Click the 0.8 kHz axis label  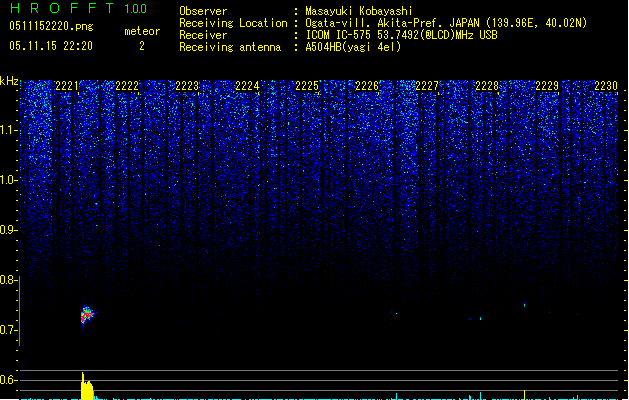coord(8,280)
